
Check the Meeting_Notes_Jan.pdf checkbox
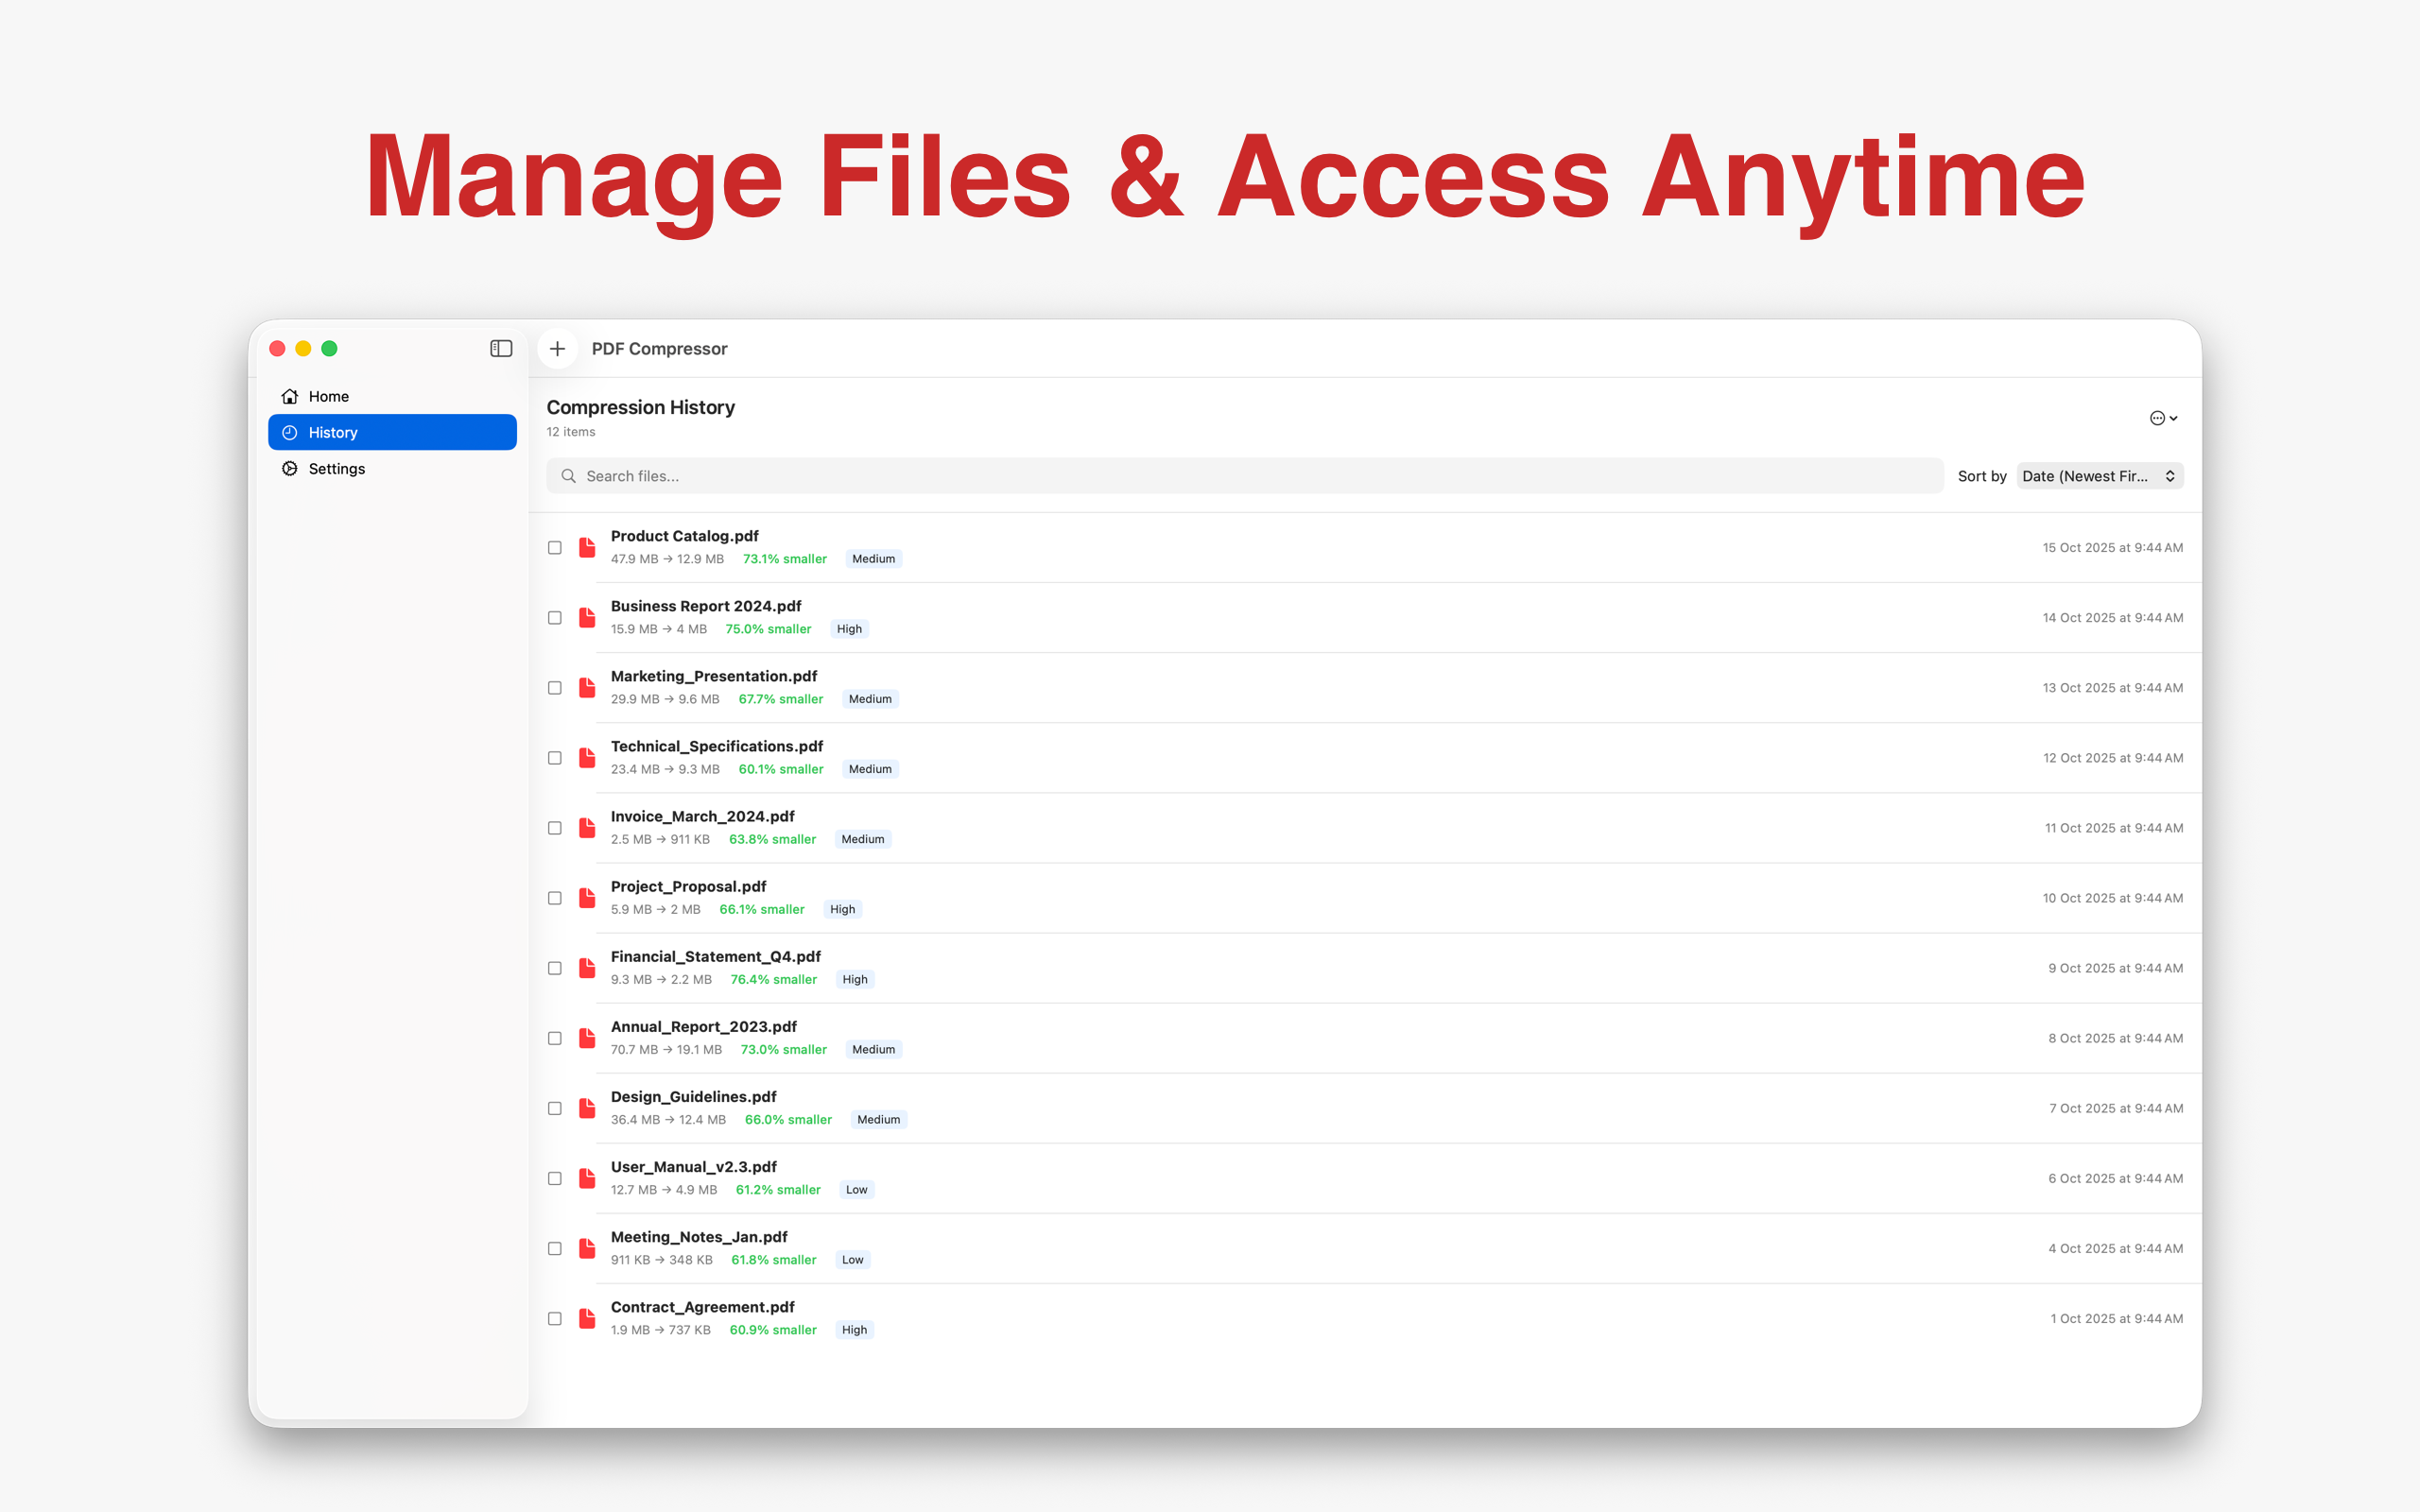[555, 1247]
